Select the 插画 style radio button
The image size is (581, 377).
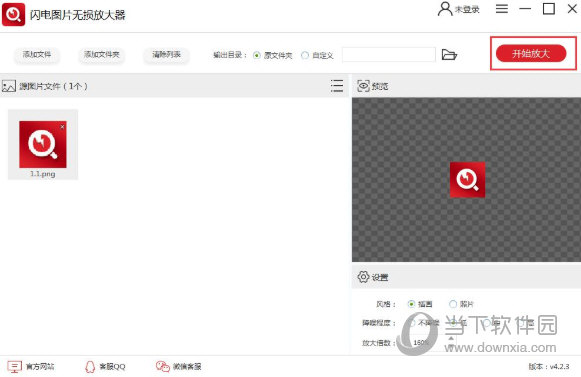point(411,304)
